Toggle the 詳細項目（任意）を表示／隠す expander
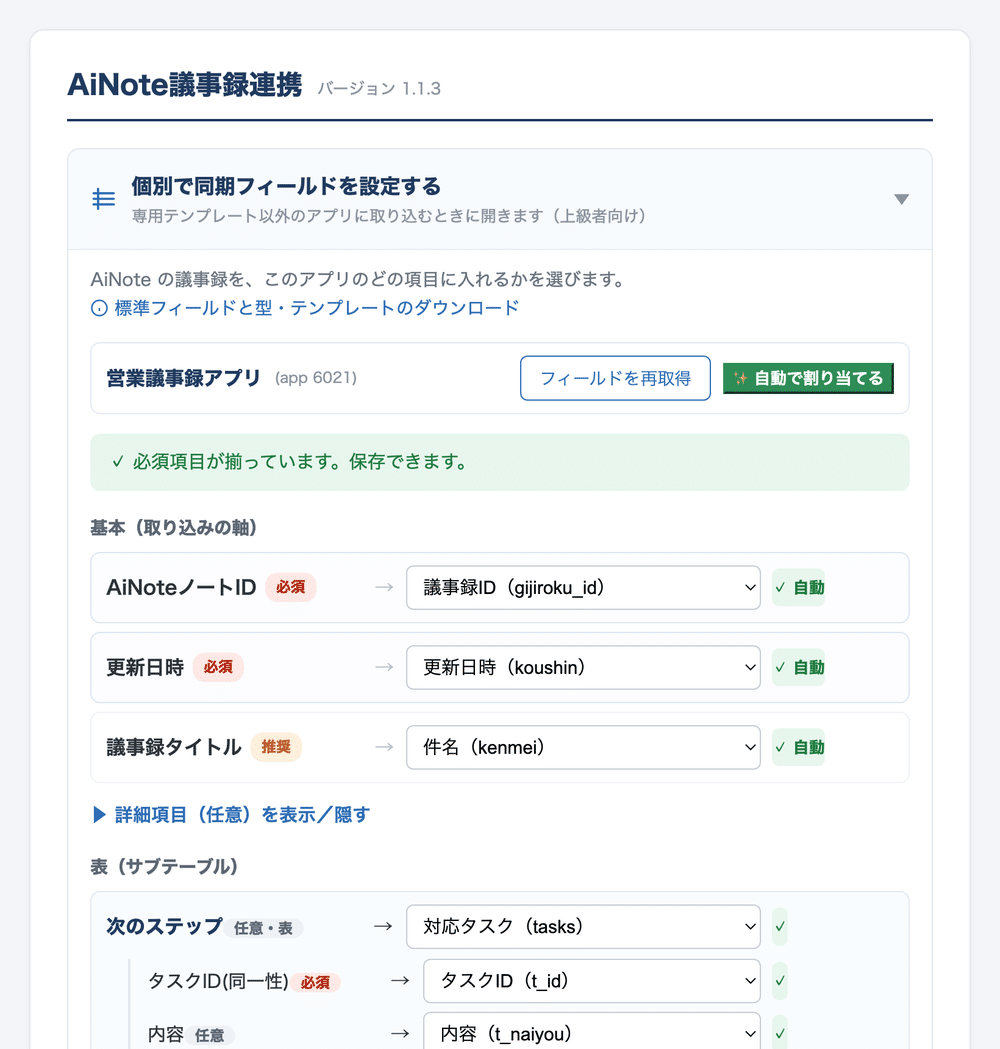Viewport: 1000px width, 1049px height. (231, 814)
